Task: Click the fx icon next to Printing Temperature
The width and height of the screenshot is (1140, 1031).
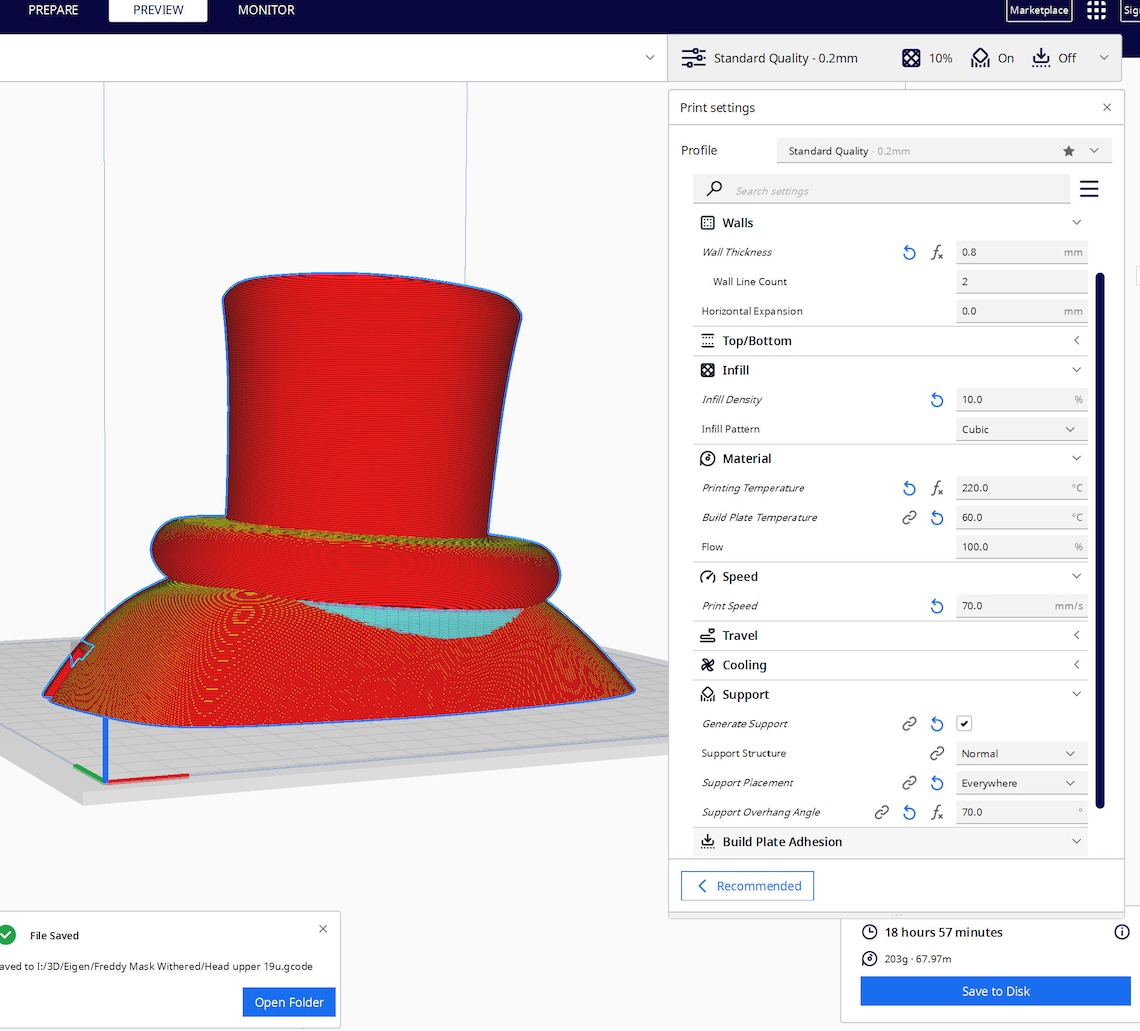Action: point(937,488)
